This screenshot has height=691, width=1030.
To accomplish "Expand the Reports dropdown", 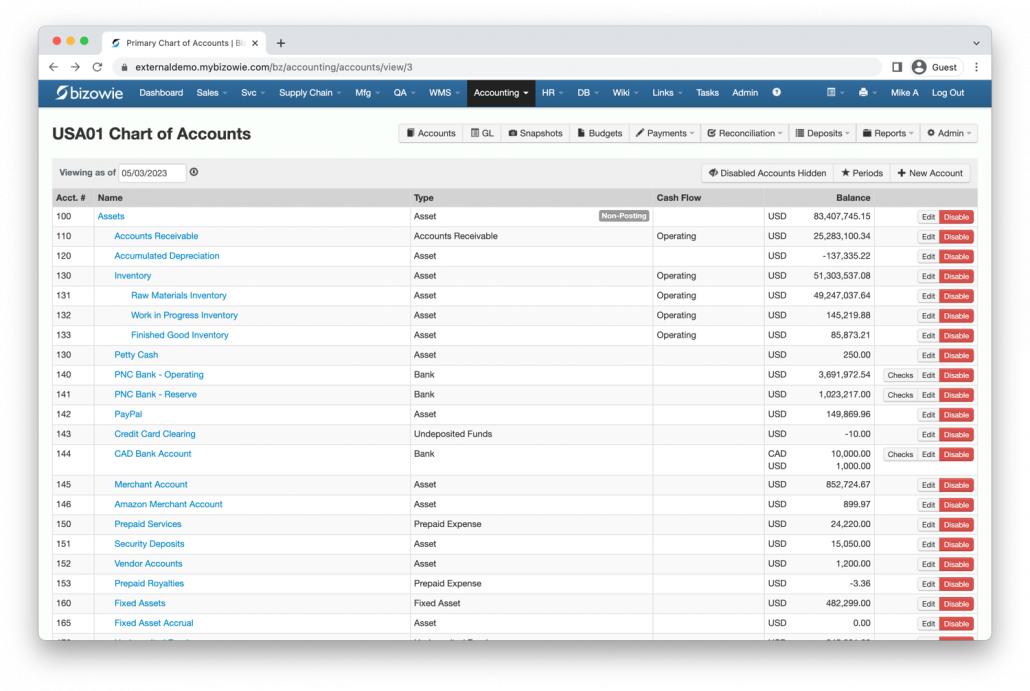I will [x=889, y=133].
